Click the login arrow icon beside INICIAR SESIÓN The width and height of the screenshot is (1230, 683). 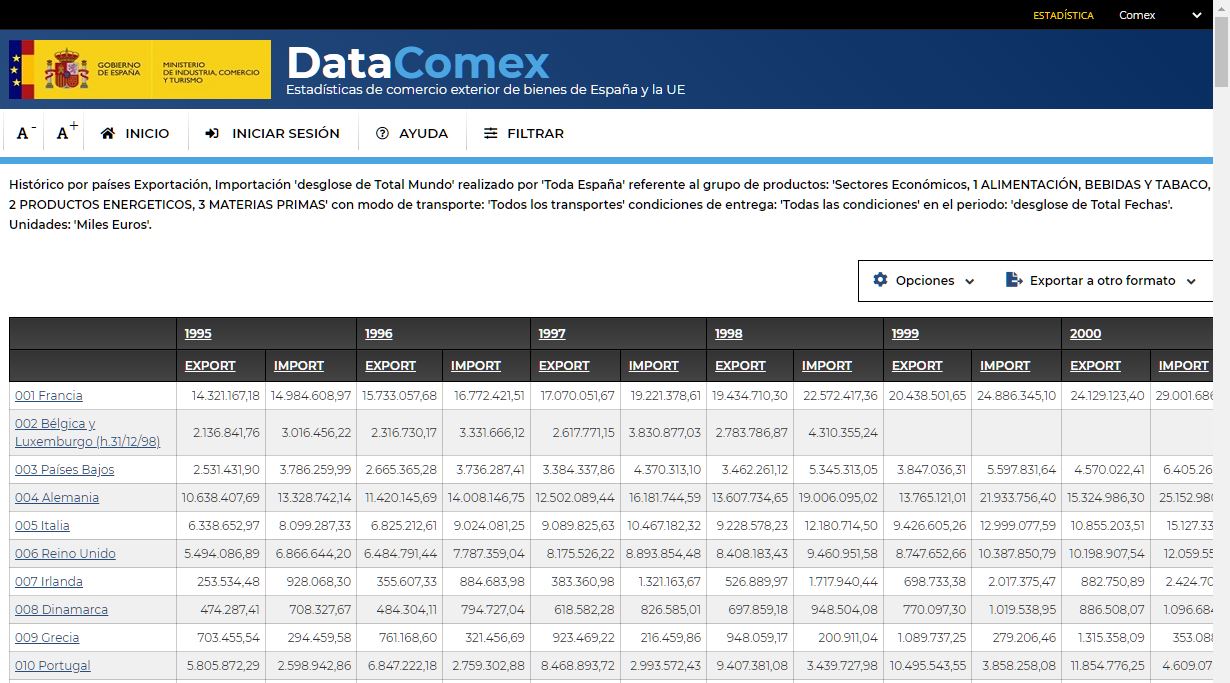point(212,133)
